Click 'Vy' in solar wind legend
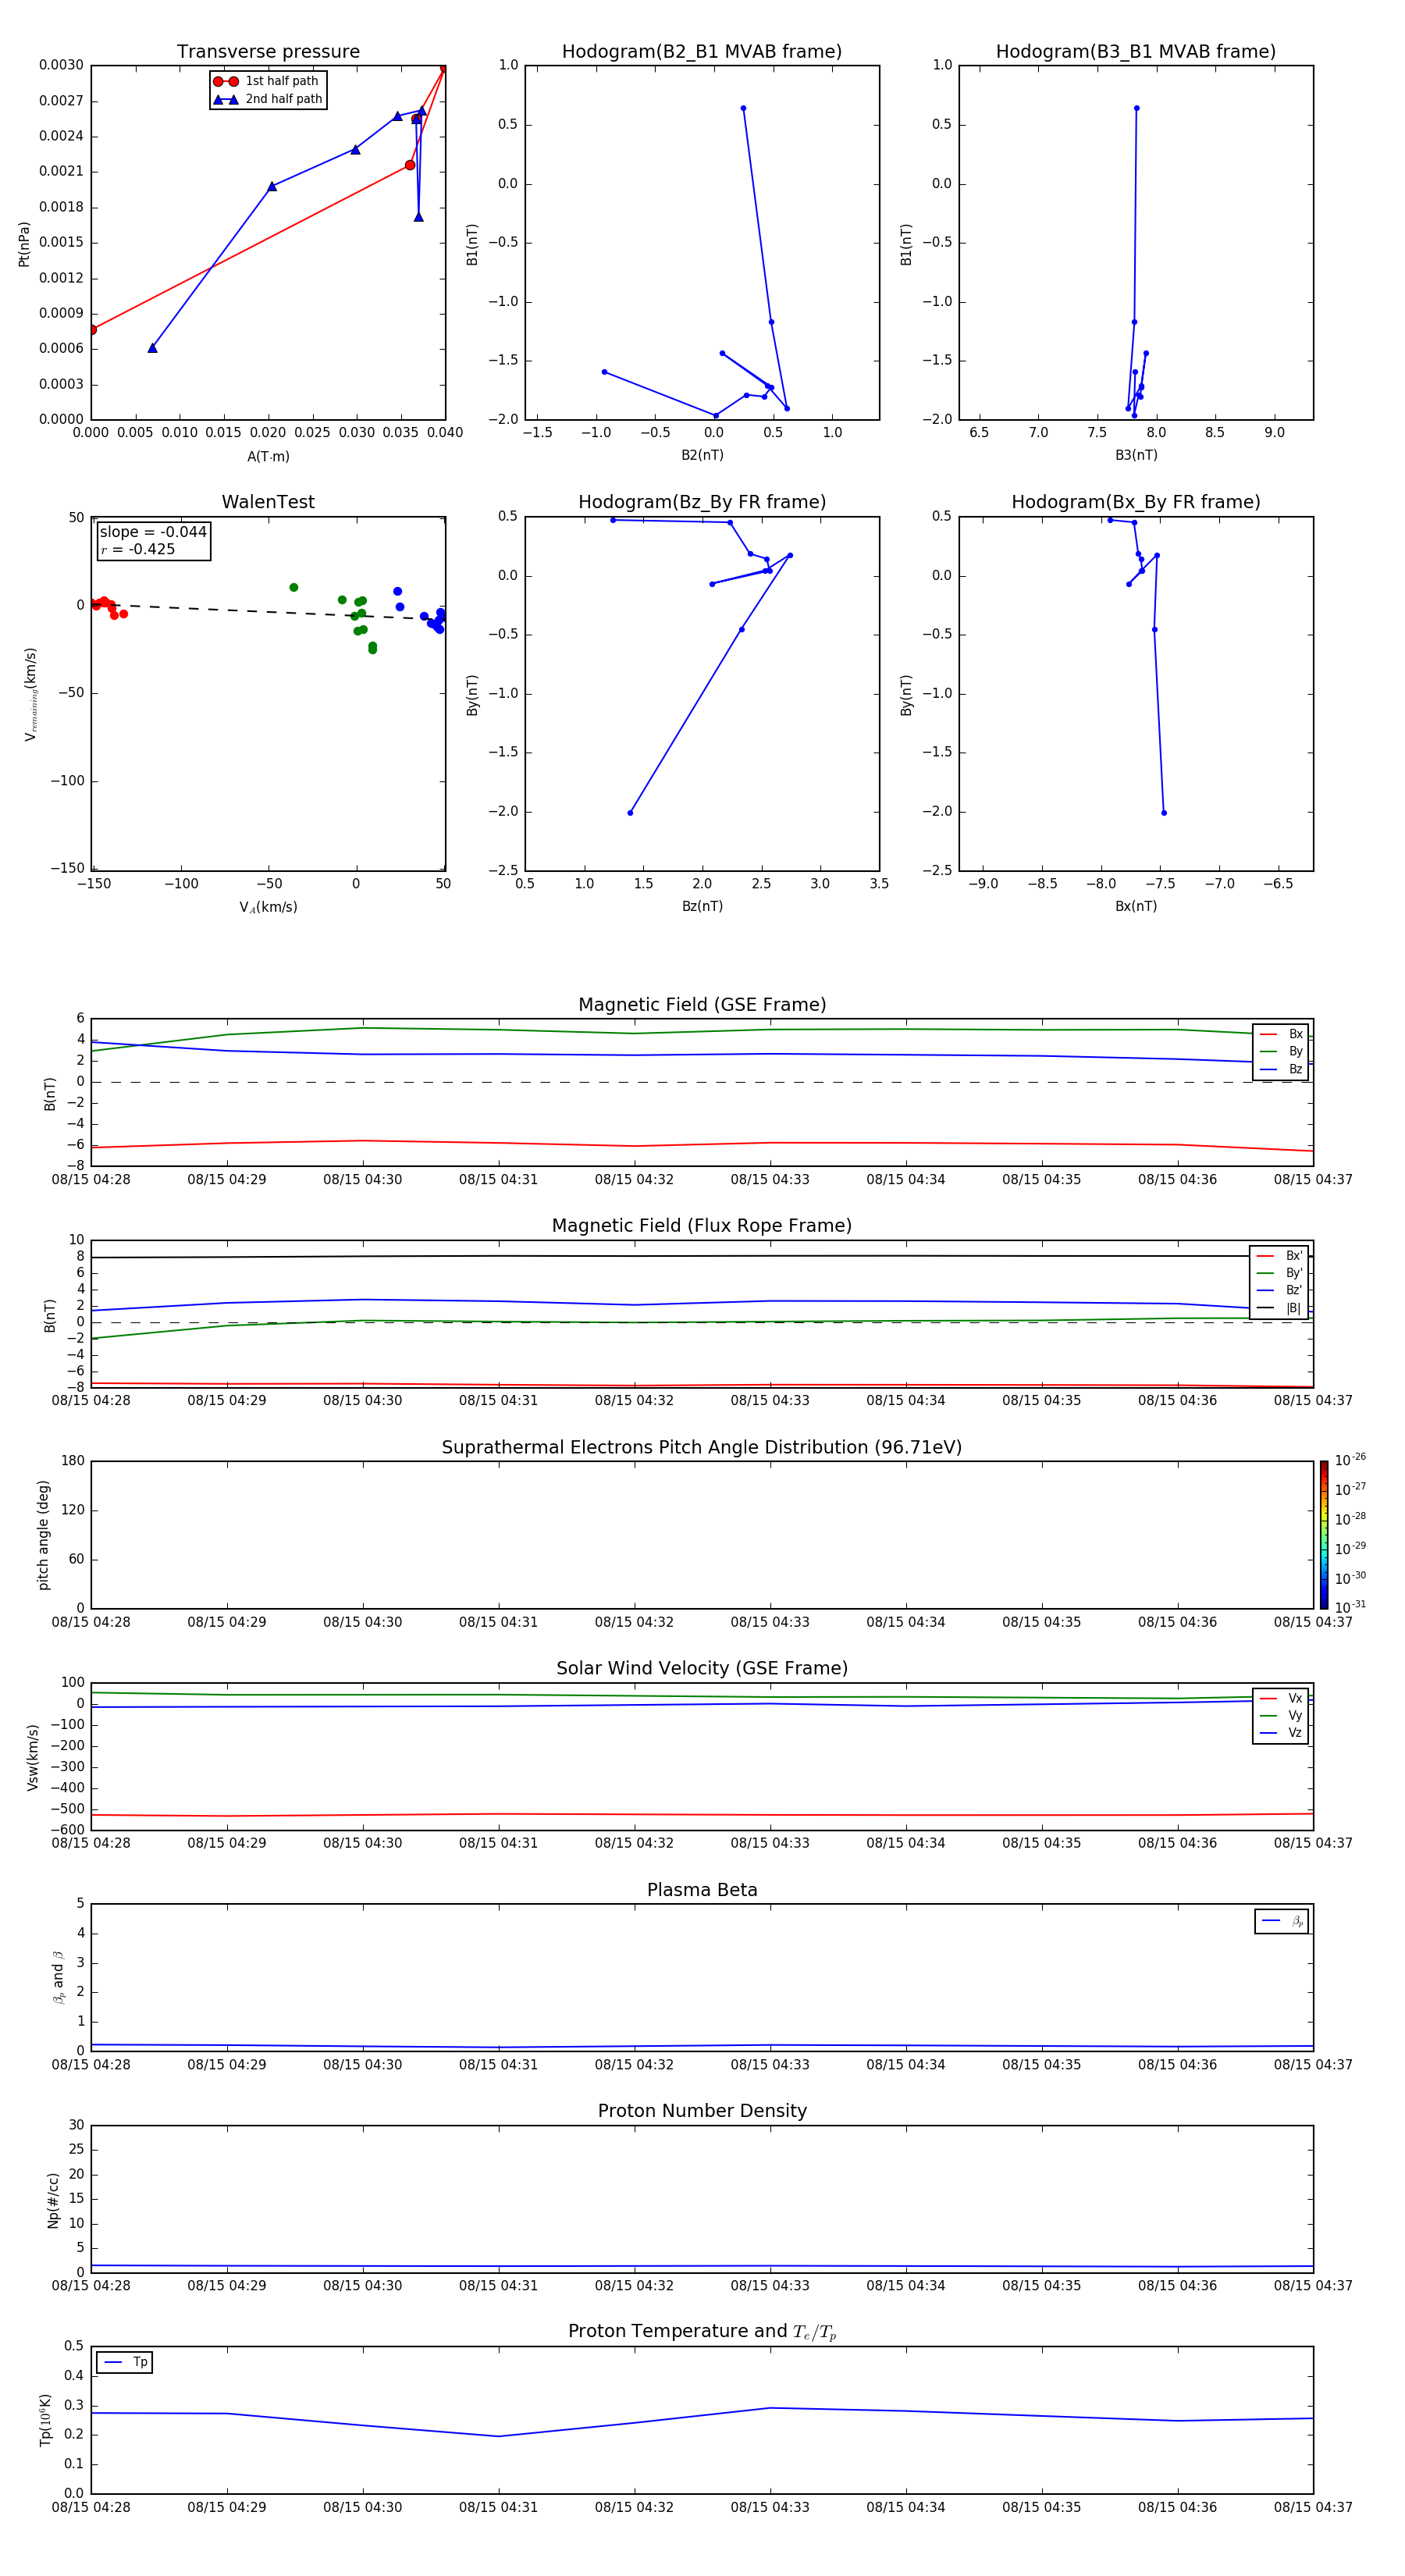Screen dimensions: 1405x2576 [1281, 1715]
